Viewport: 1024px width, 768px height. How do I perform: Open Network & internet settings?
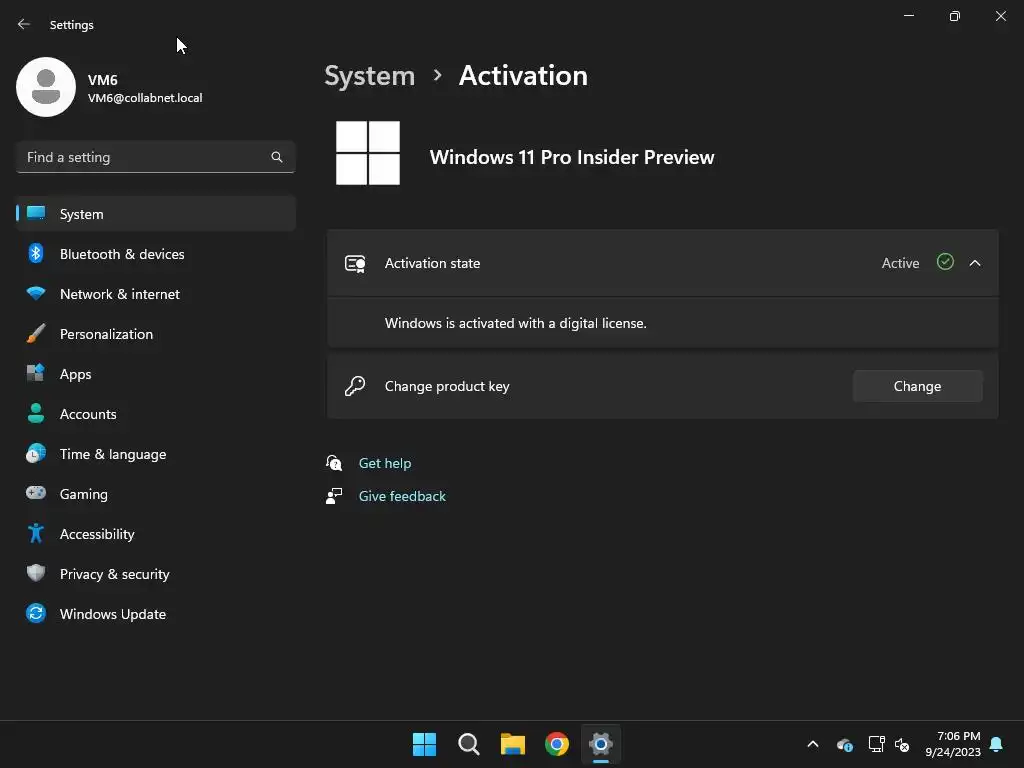click(155, 294)
